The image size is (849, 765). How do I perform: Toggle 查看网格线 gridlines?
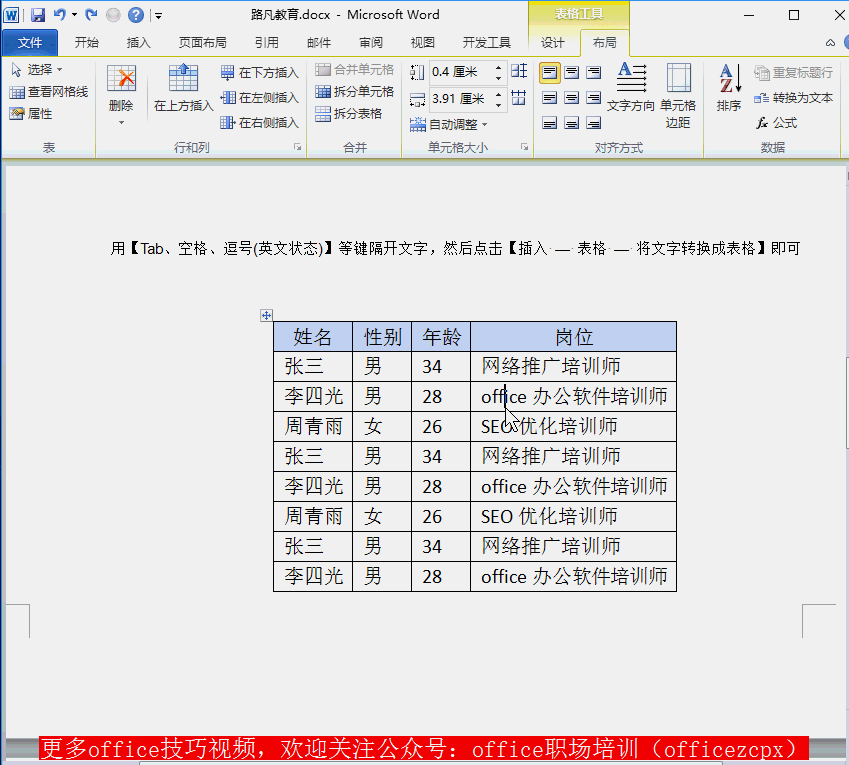[x=47, y=90]
